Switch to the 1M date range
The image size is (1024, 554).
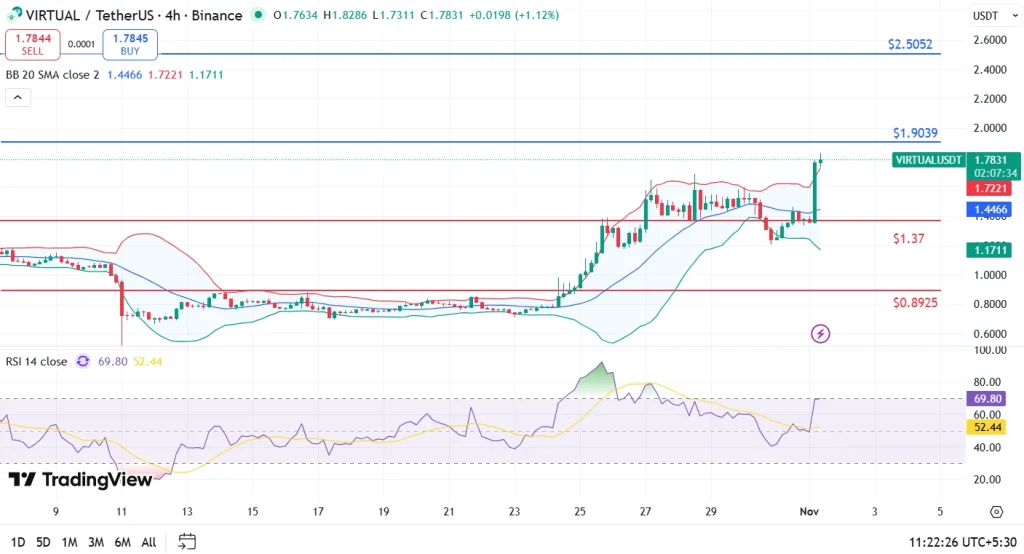click(70, 542)
